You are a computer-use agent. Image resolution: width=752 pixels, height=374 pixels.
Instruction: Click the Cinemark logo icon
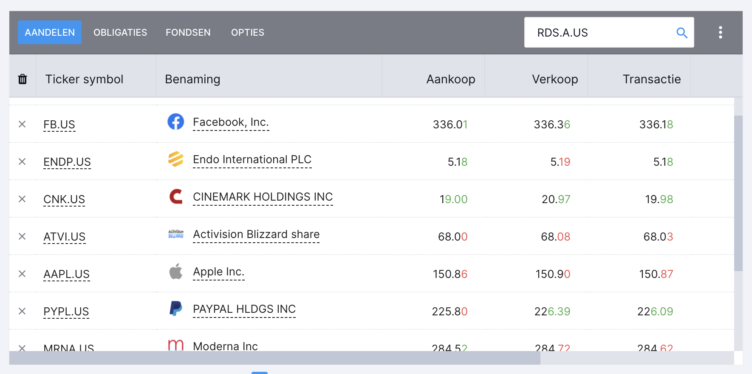(x=176, y=196)
